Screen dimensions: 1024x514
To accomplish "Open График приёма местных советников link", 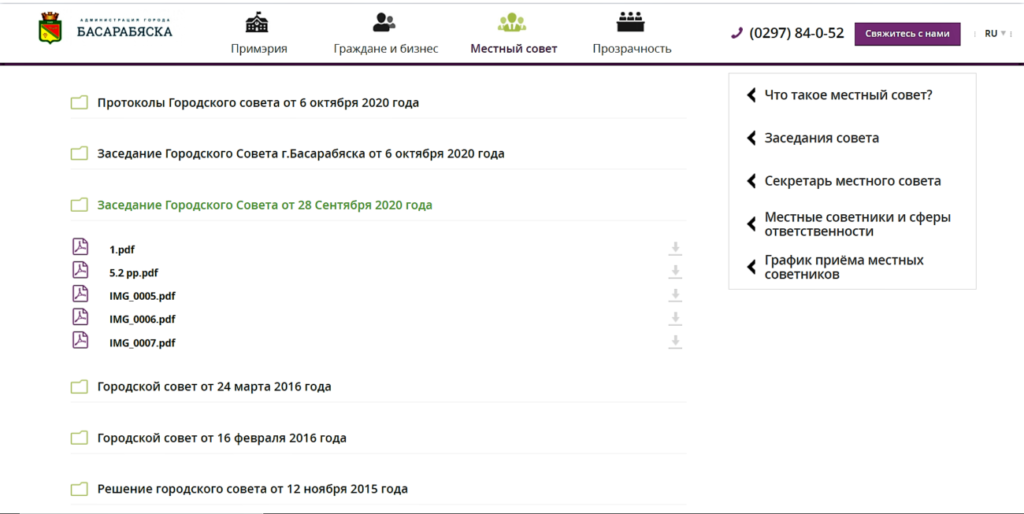I will [x=844, y=267].
